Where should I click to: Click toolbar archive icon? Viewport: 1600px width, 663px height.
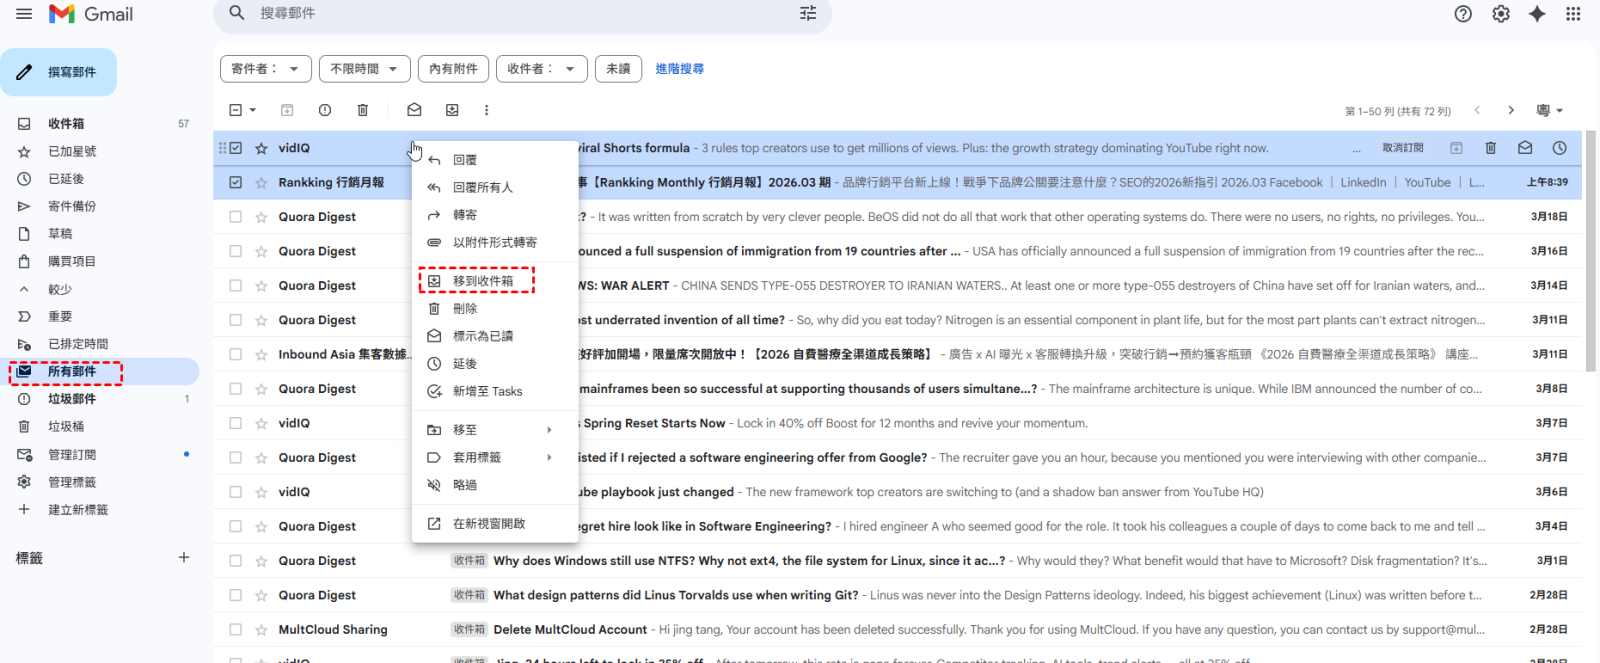(x=287, y=110)
